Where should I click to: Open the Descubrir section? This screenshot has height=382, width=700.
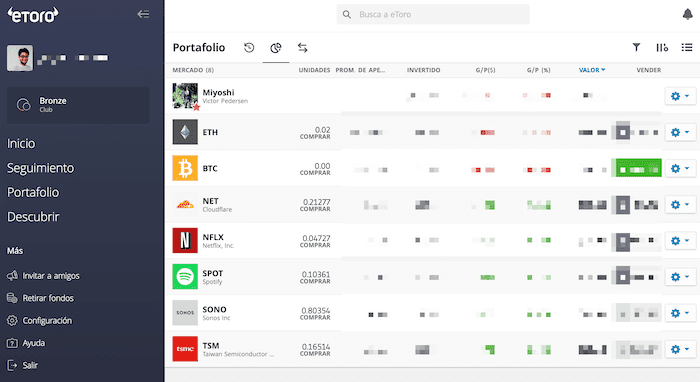coord(33,217)
